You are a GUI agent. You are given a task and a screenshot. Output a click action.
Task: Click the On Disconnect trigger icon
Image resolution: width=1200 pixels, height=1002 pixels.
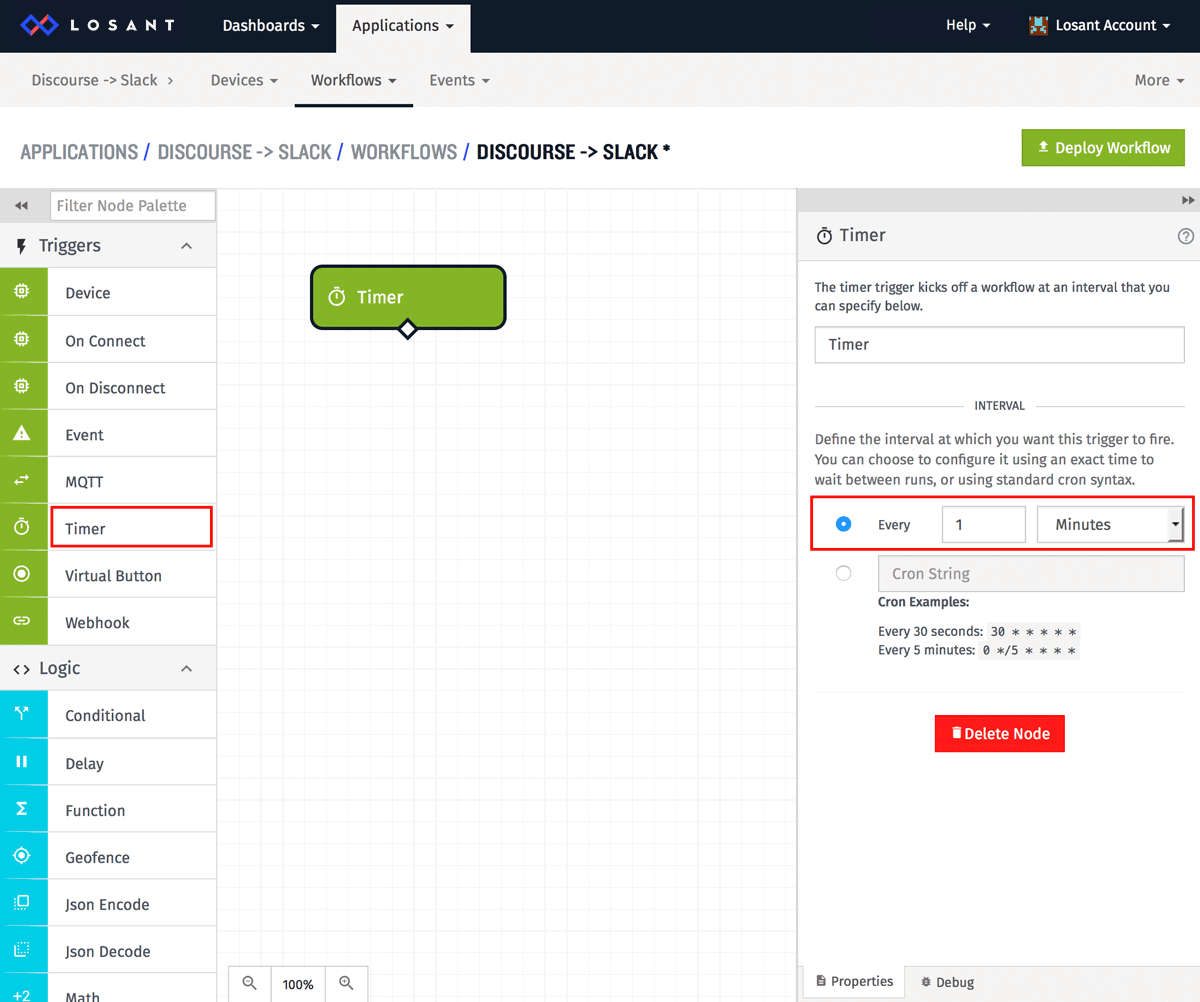pyautogui.click(x=22, y=387)
